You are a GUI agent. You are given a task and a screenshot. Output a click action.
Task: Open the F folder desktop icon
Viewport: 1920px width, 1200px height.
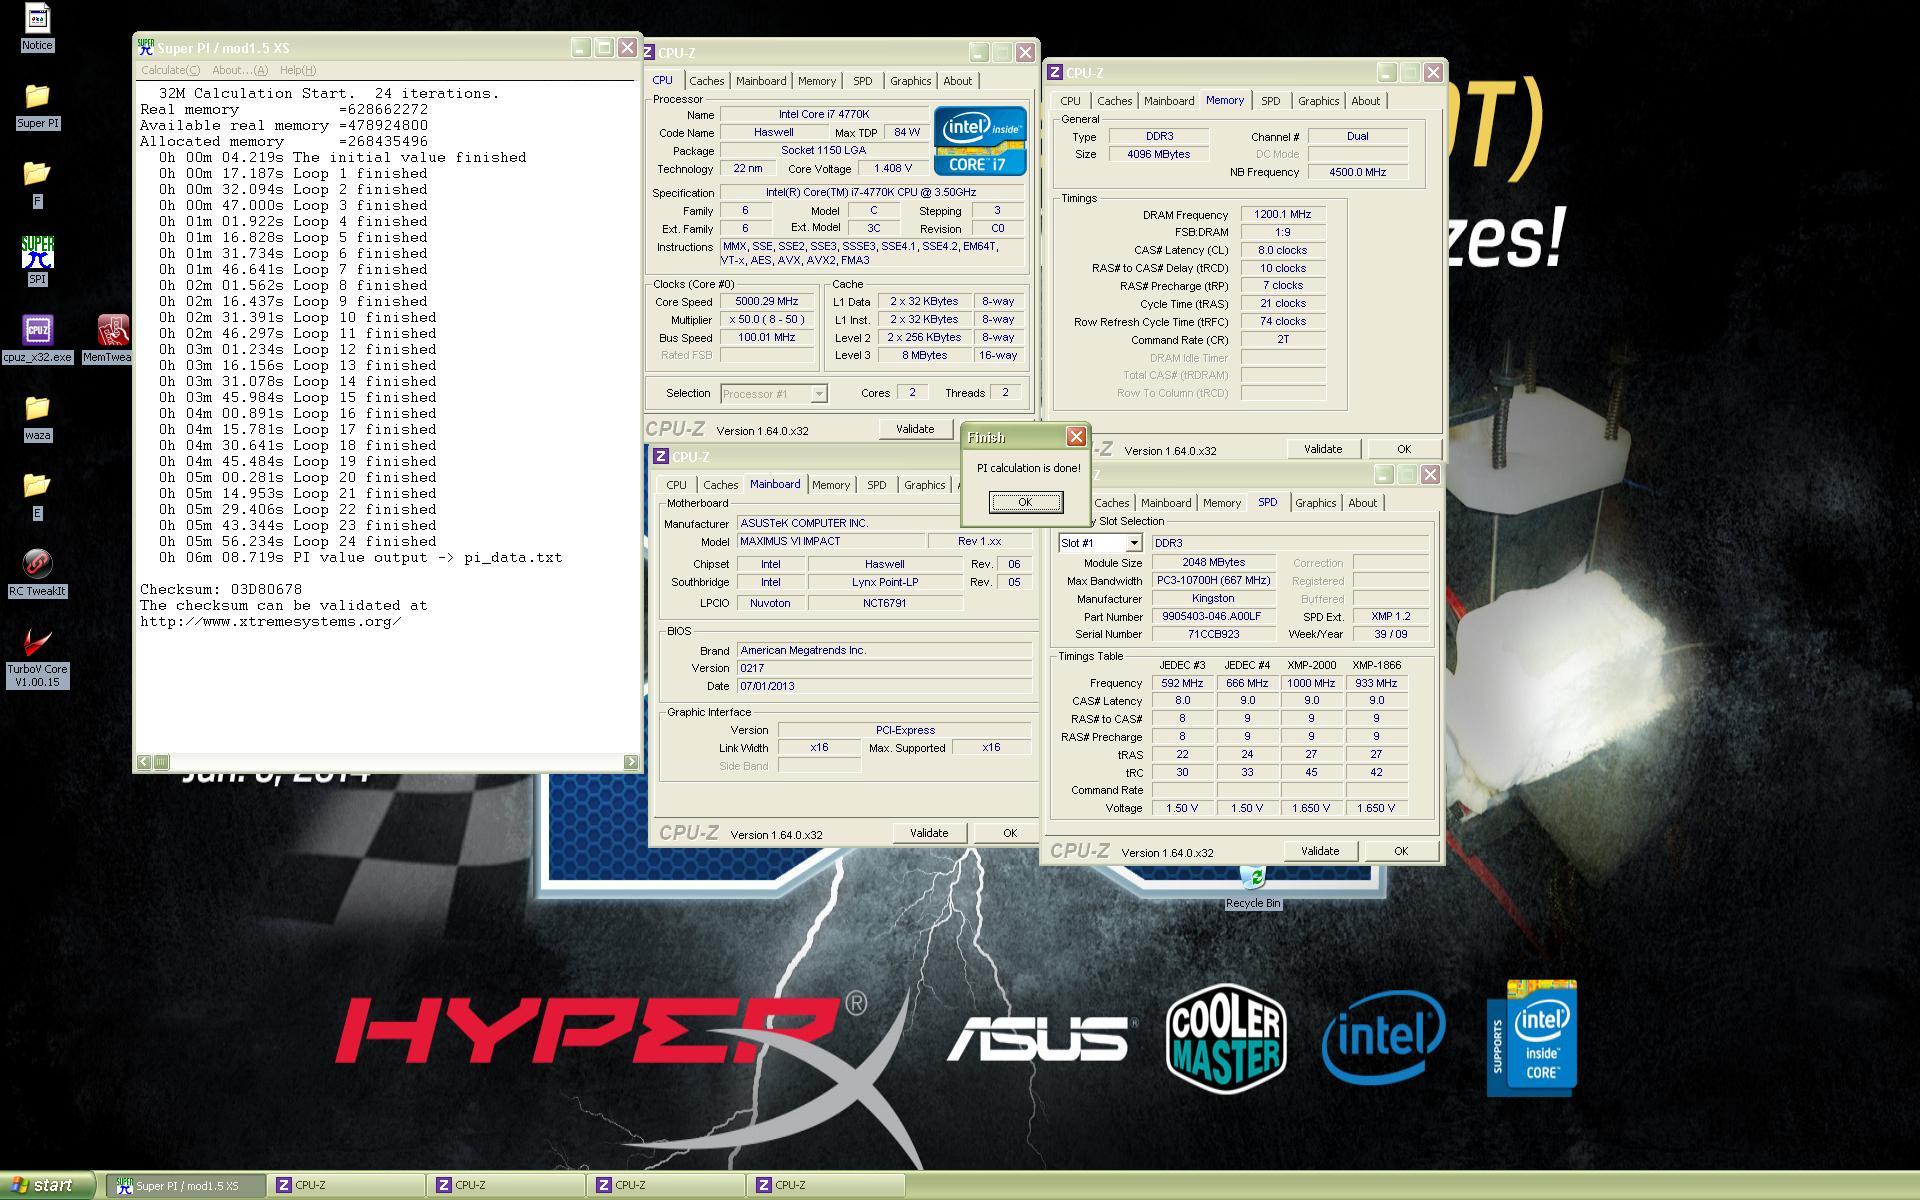tap(37, 183)
